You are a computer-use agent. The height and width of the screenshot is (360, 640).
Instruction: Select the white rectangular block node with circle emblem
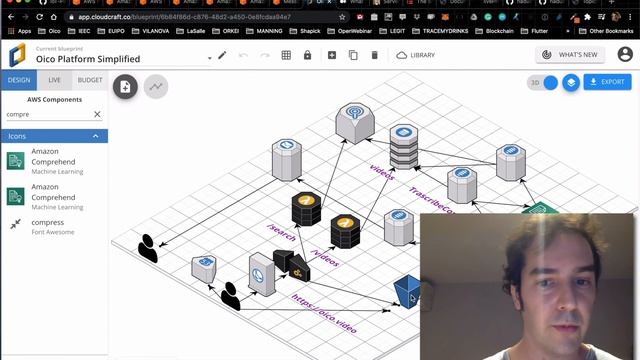click(x=262, y=274)
